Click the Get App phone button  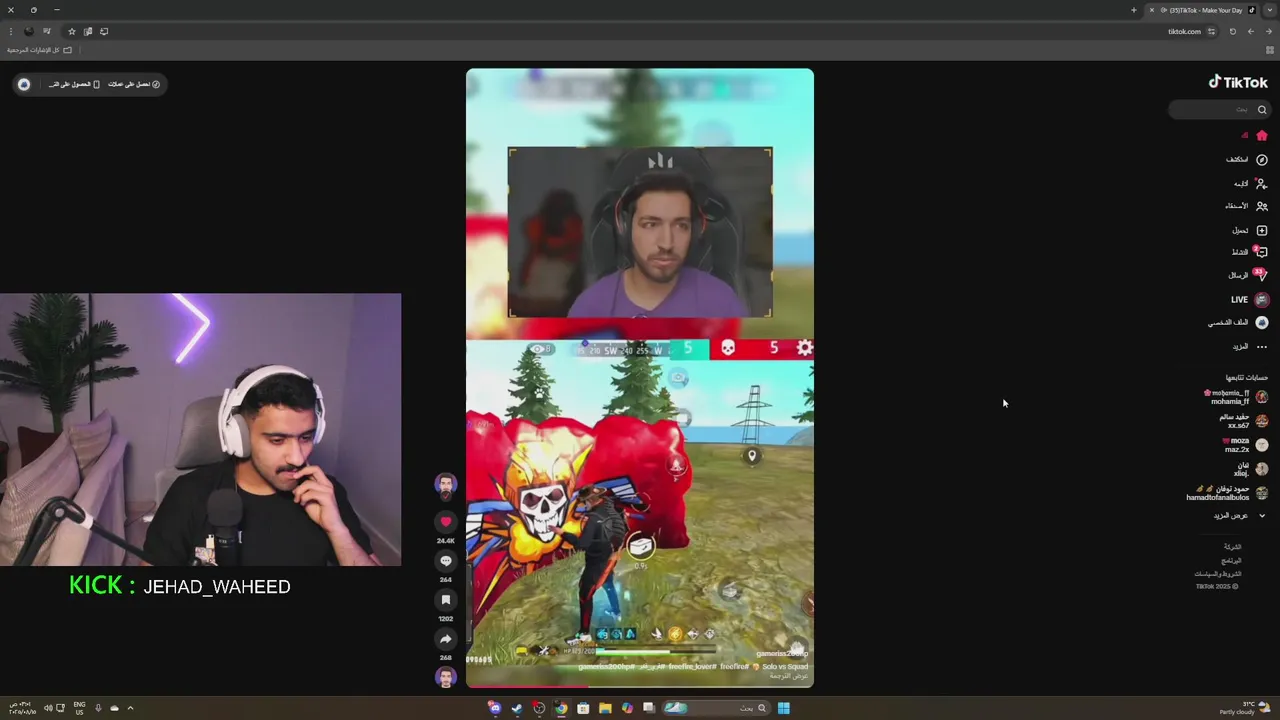coord(75,84)
